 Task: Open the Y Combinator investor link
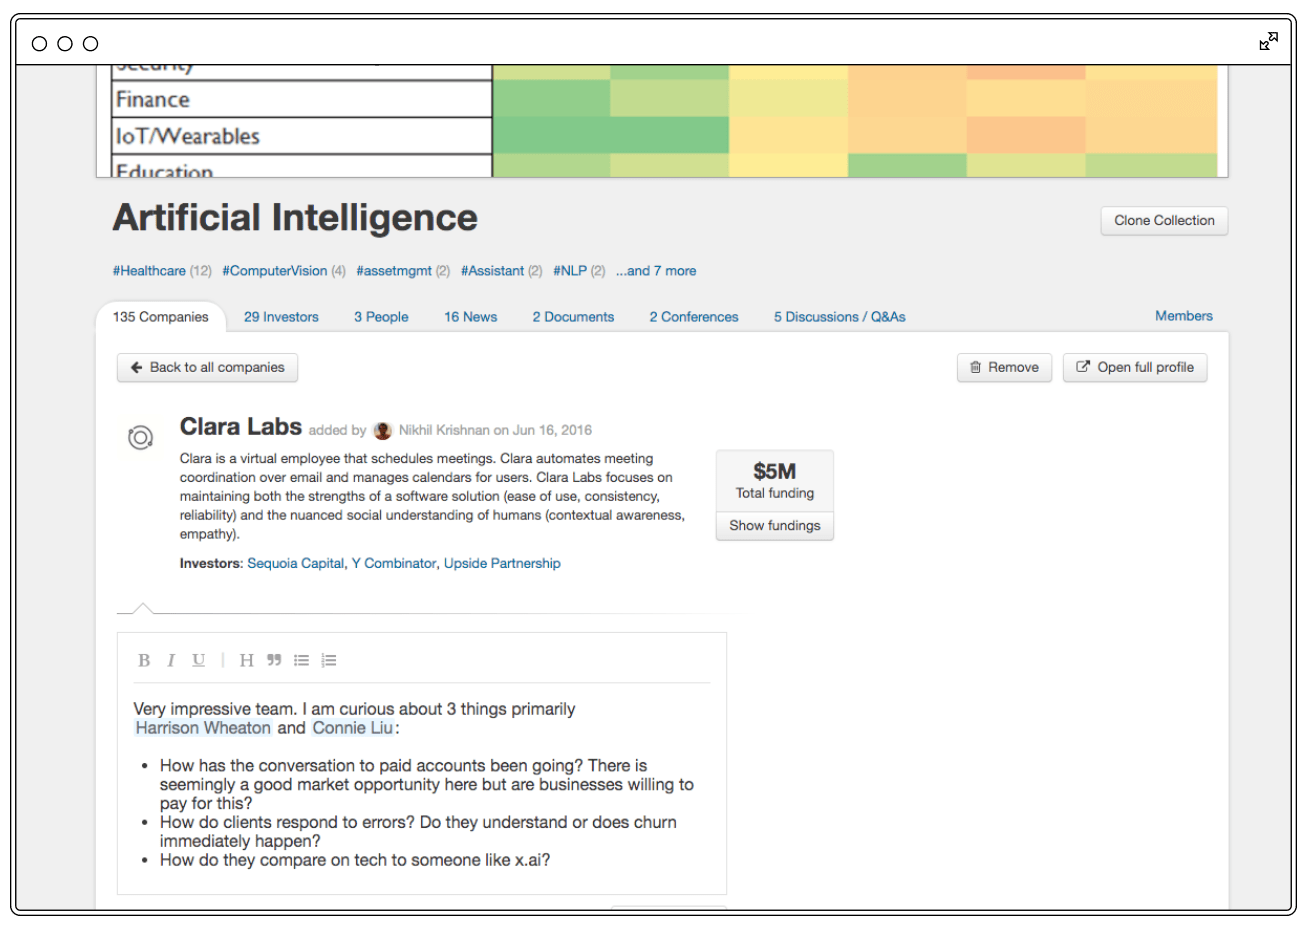tap(394, 563)
